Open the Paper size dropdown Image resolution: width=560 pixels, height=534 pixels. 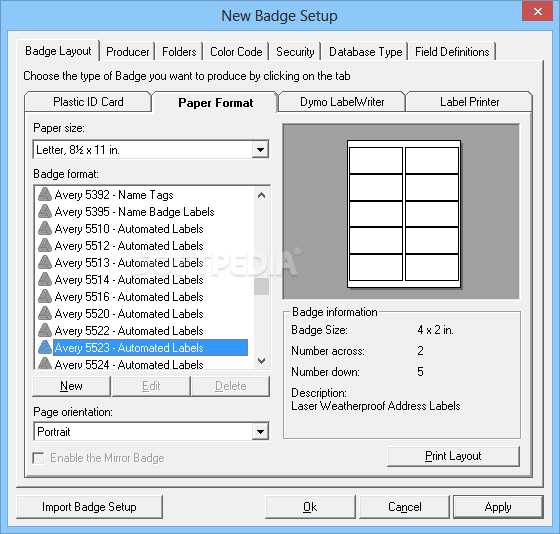pos(260,150)
